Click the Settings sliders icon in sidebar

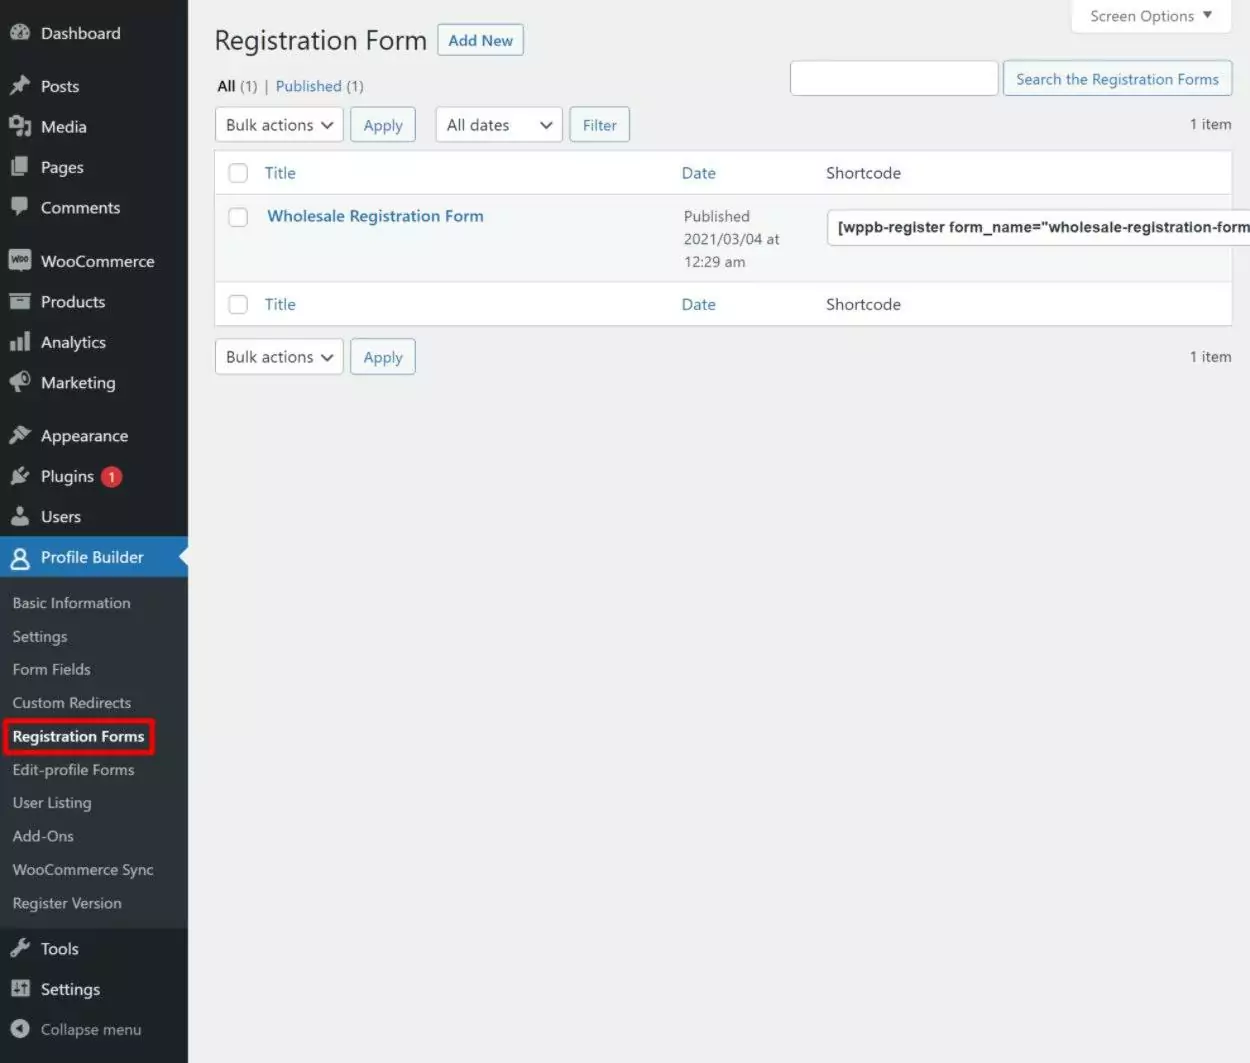[x=20, y=988]
